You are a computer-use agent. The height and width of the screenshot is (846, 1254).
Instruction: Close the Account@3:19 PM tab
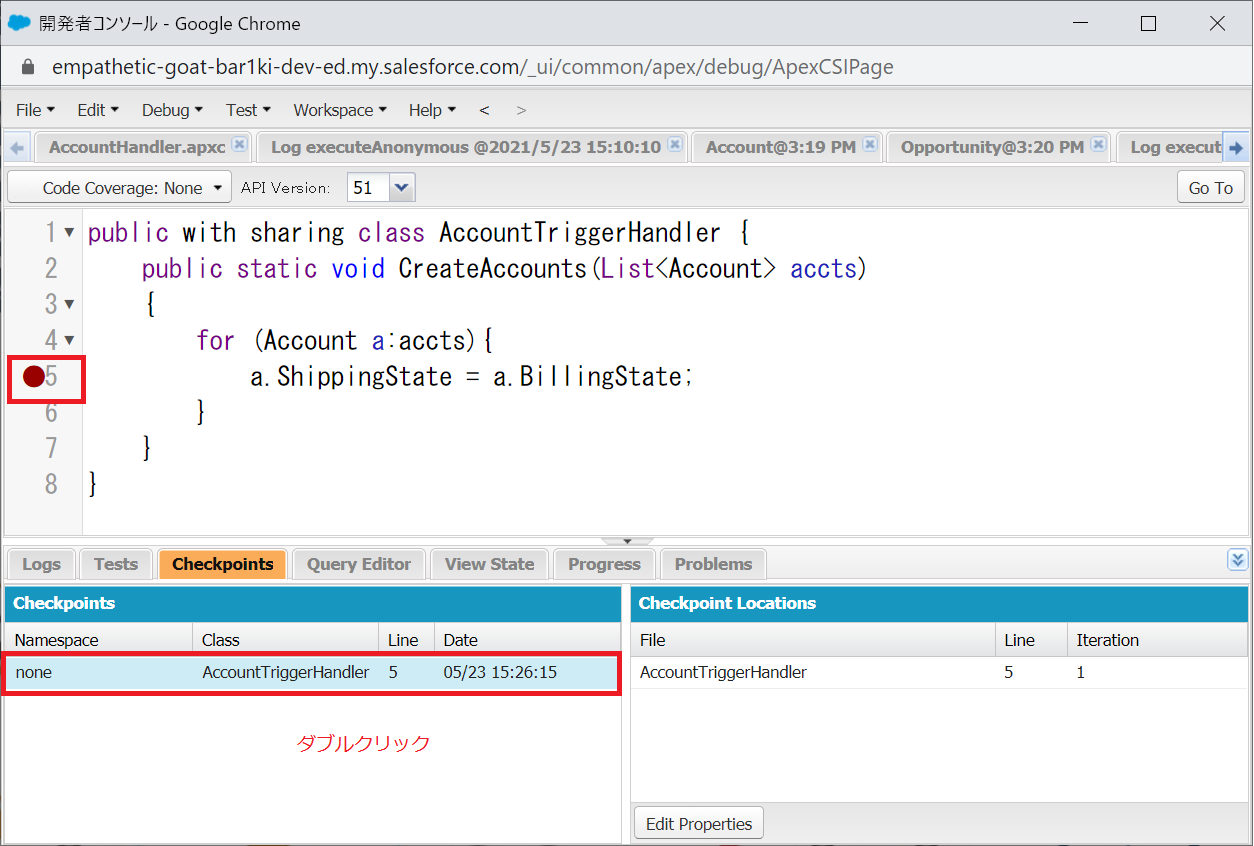(x=870, y=144)
